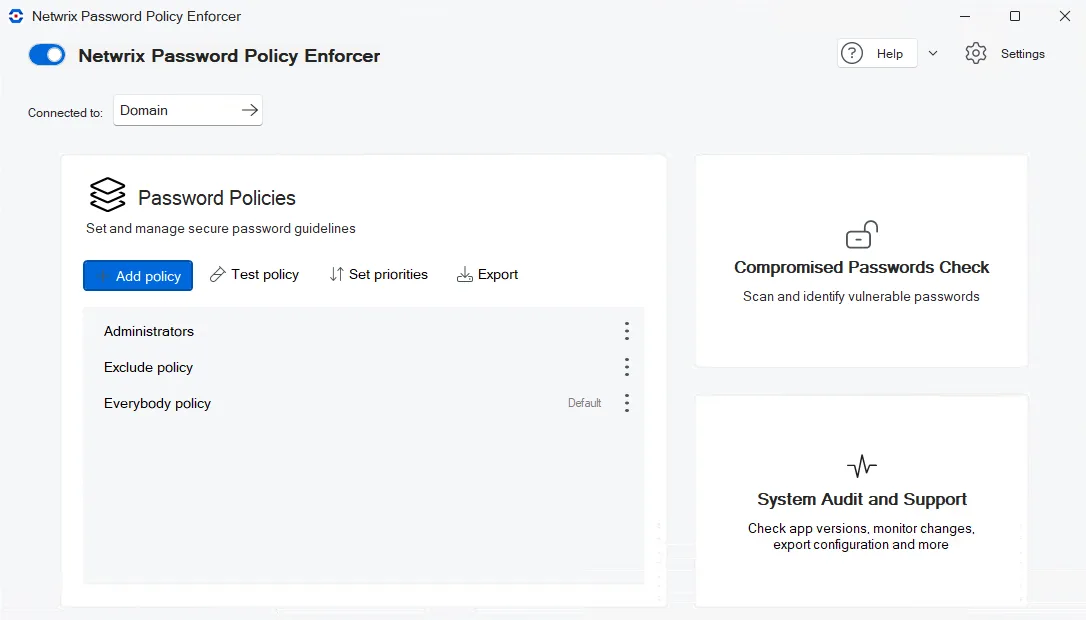This screenshot has height=620, width=1086.
Task: Toggle the Netwrix Password Policy Enforcer switch
Action: point(47,55)
